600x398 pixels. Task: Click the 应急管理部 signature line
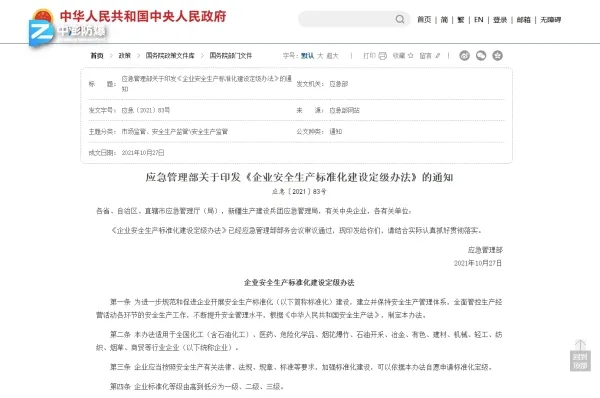pyautogui.click(x=485, y=250)
